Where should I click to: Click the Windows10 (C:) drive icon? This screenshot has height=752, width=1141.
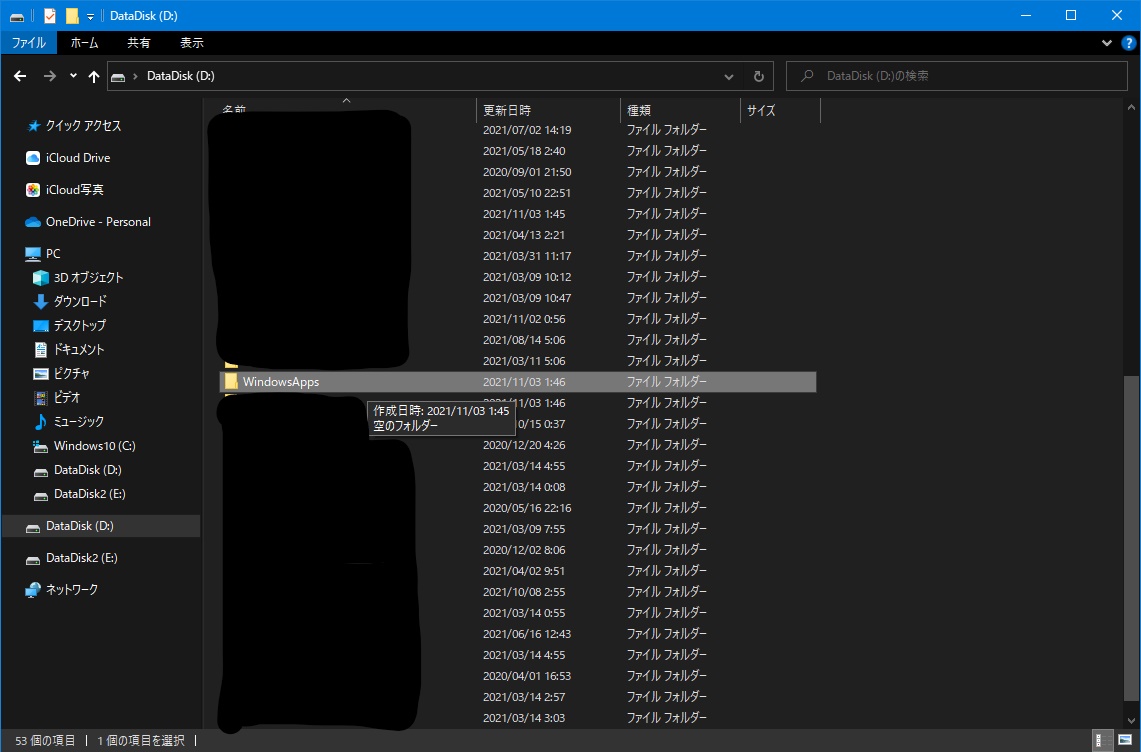pos(41,446)
